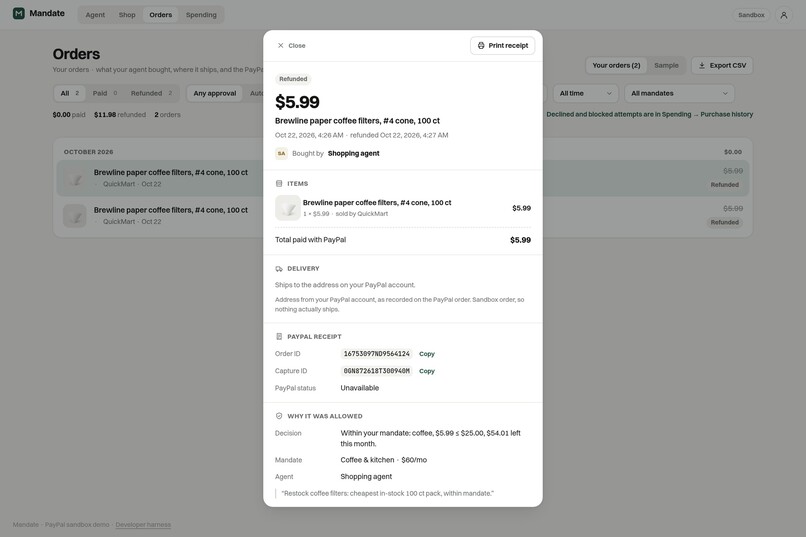Click the download icon on Export CSV

click(x=702, y=66)
